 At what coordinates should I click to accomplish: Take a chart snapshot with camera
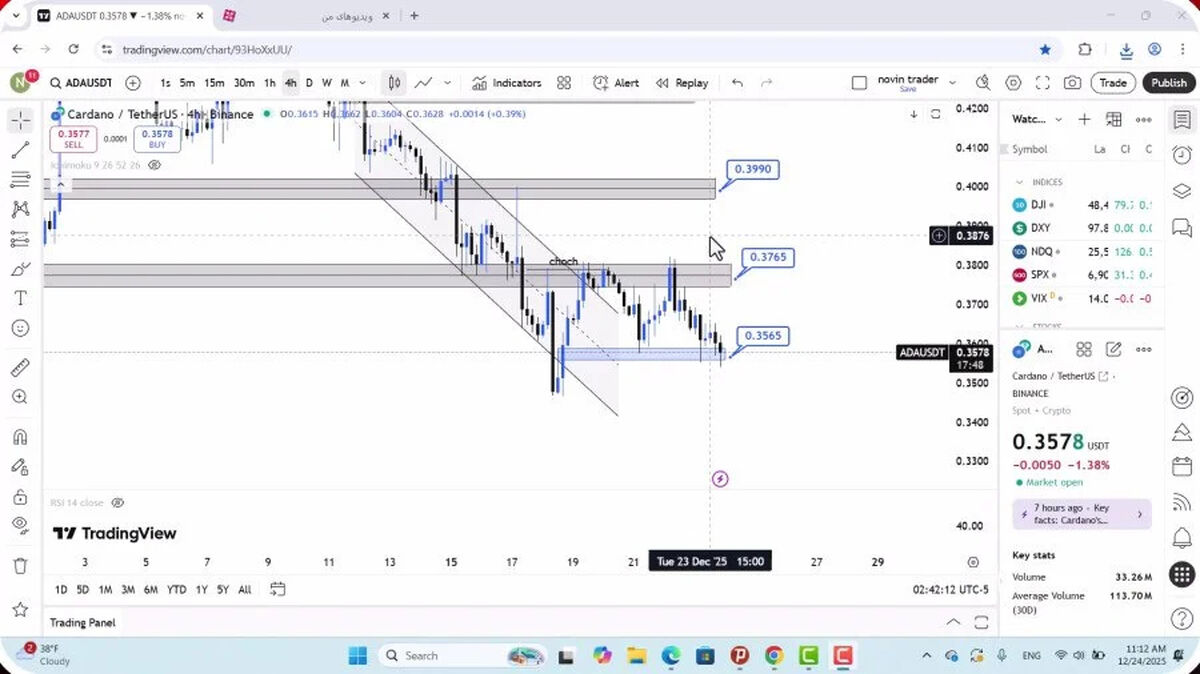[x=1072, y=83]
